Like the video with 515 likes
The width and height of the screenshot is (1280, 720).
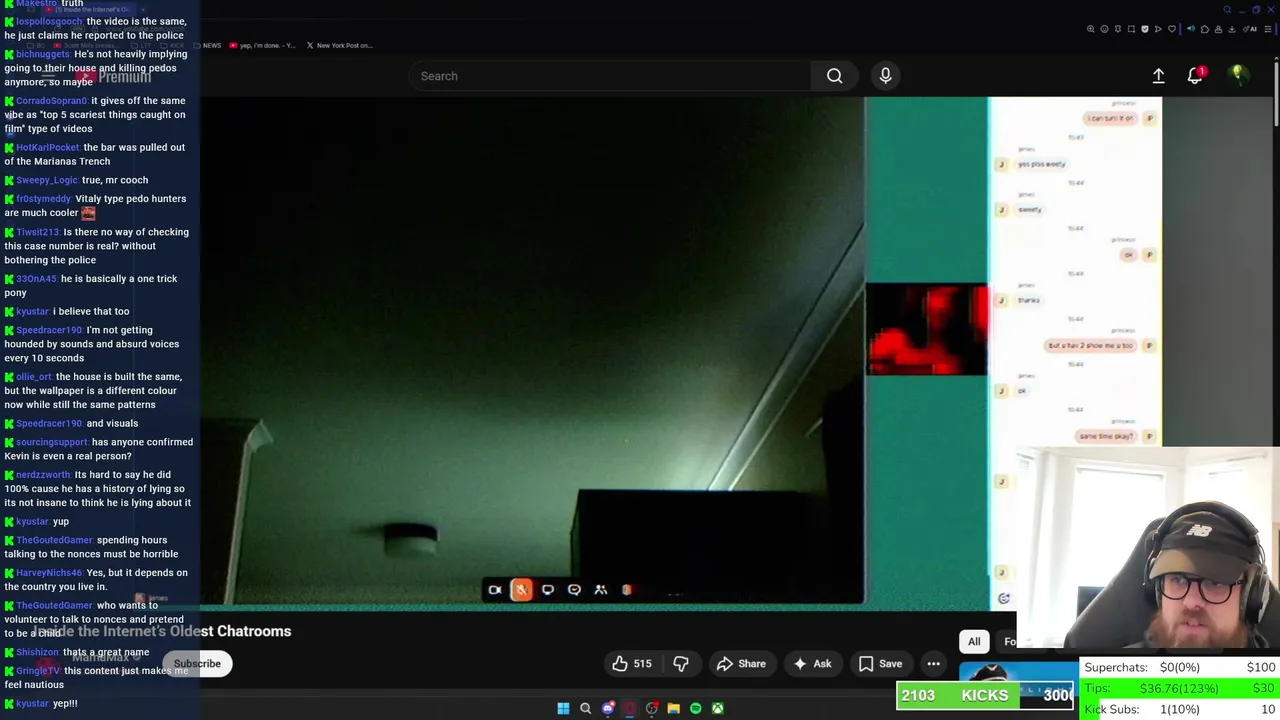(632, 664)
